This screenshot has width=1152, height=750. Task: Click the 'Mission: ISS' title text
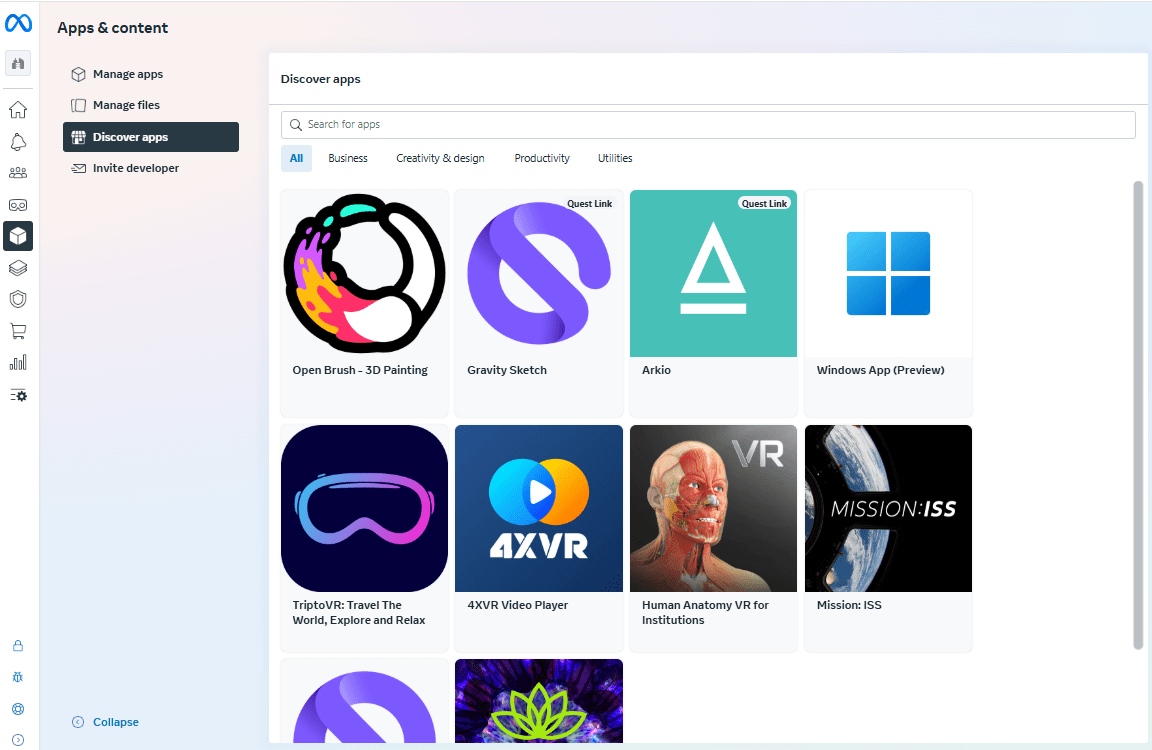pos(849,605)
